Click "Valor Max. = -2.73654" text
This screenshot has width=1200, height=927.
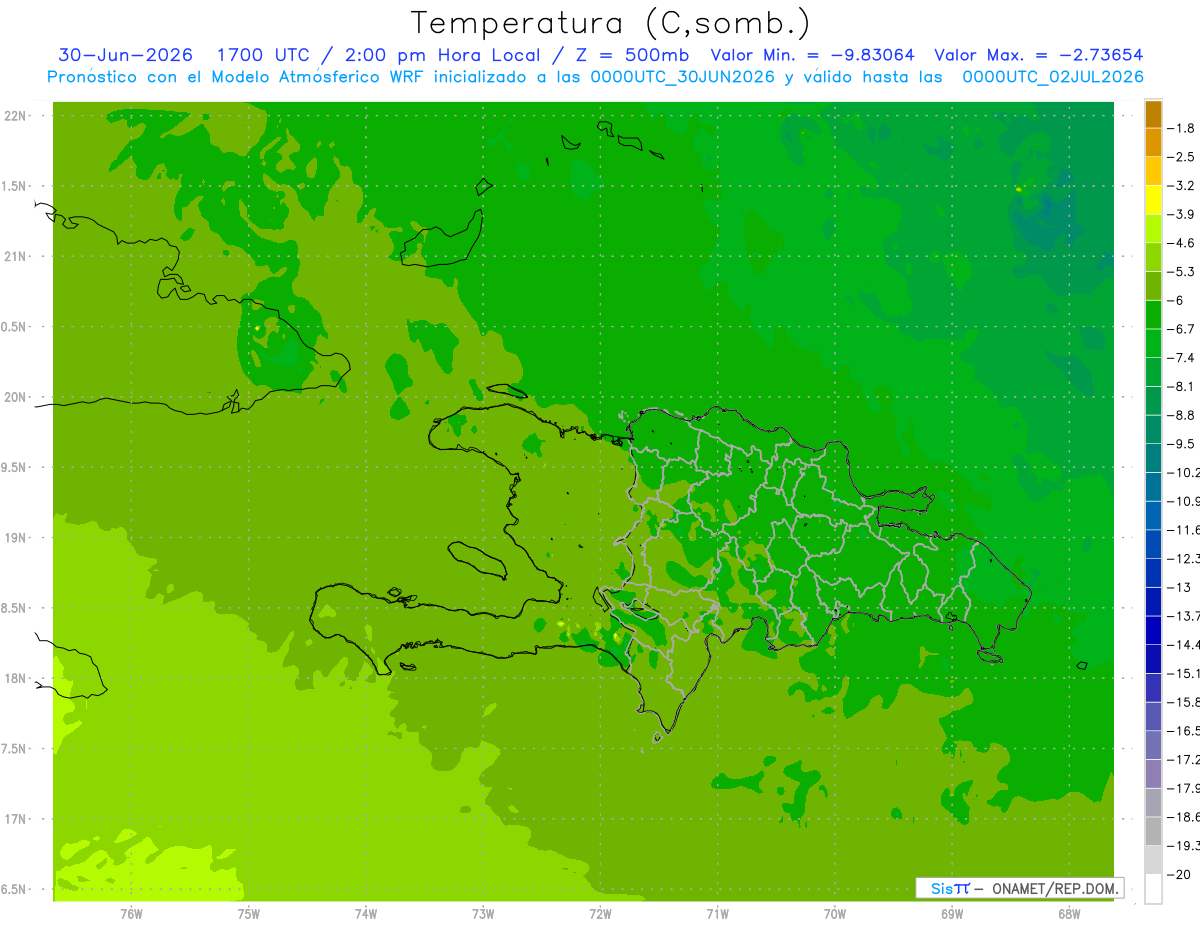pyautogui.click(x=1038, y=55)
